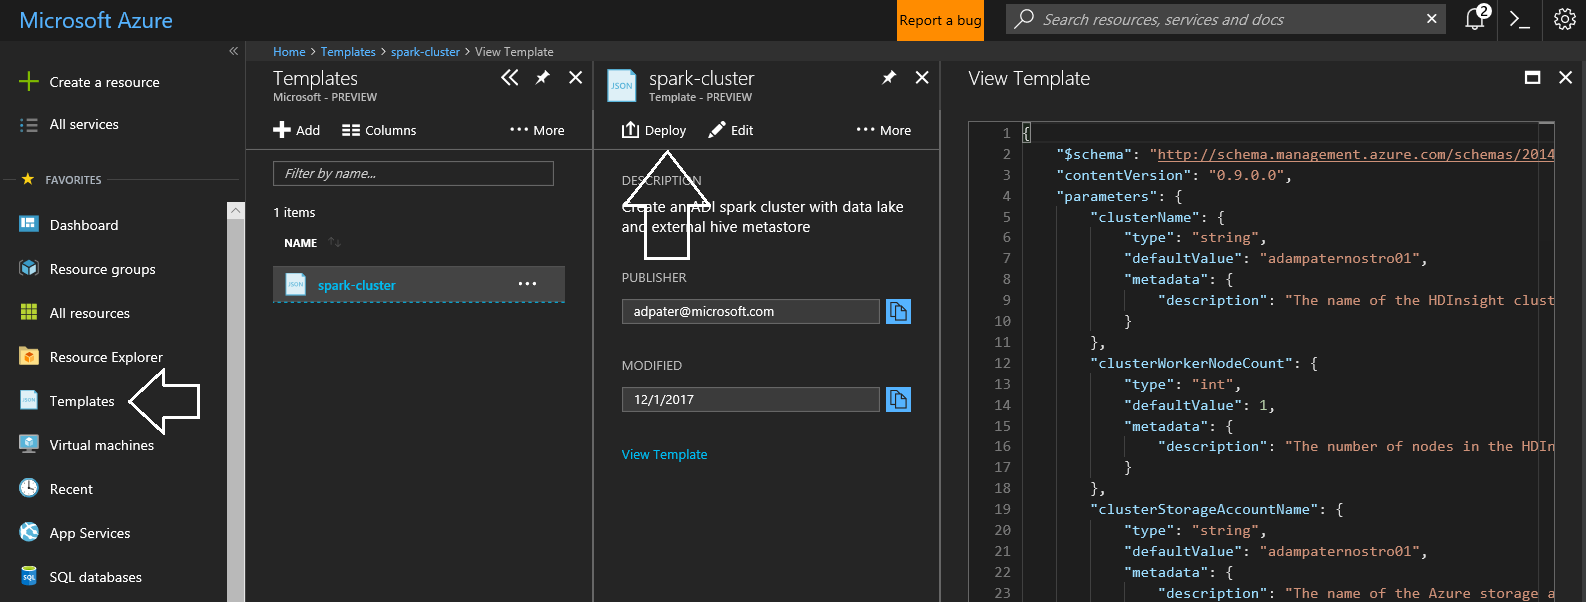Open the schema URL in the JSON
1586x602 pixels.
1355,154
